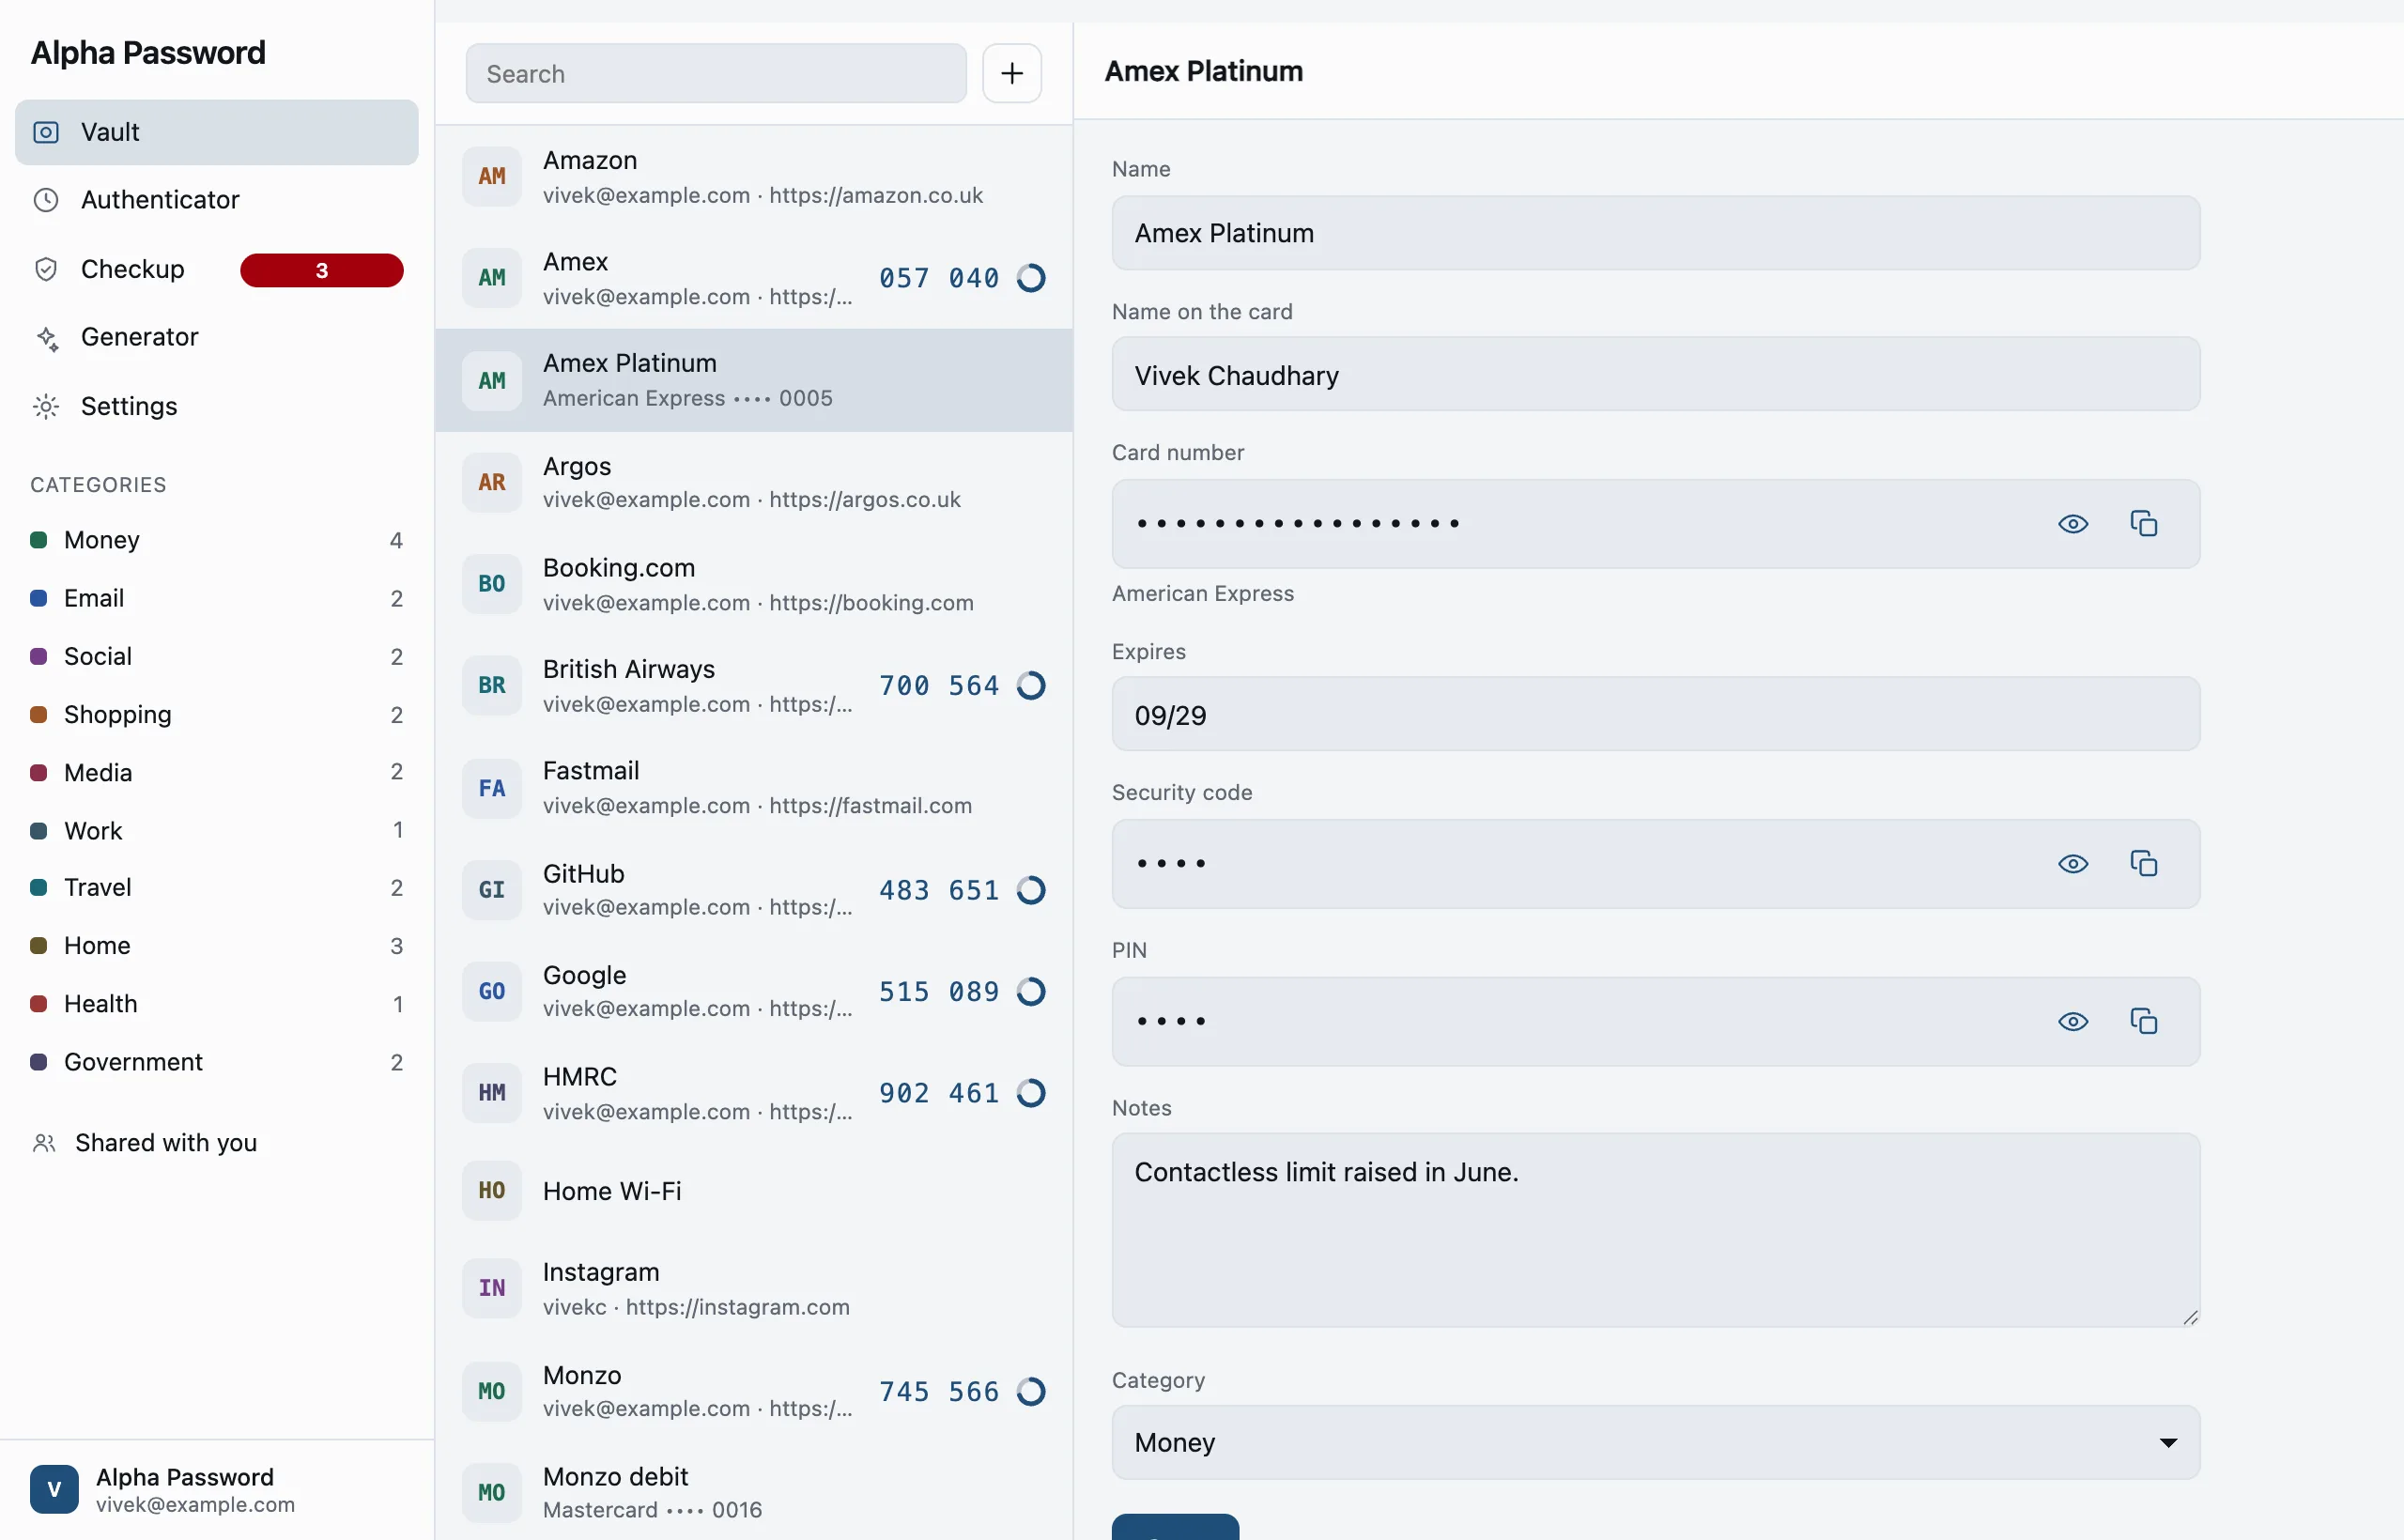Filter vault by Home category
2404x1540 pixels.
(216, 945)
